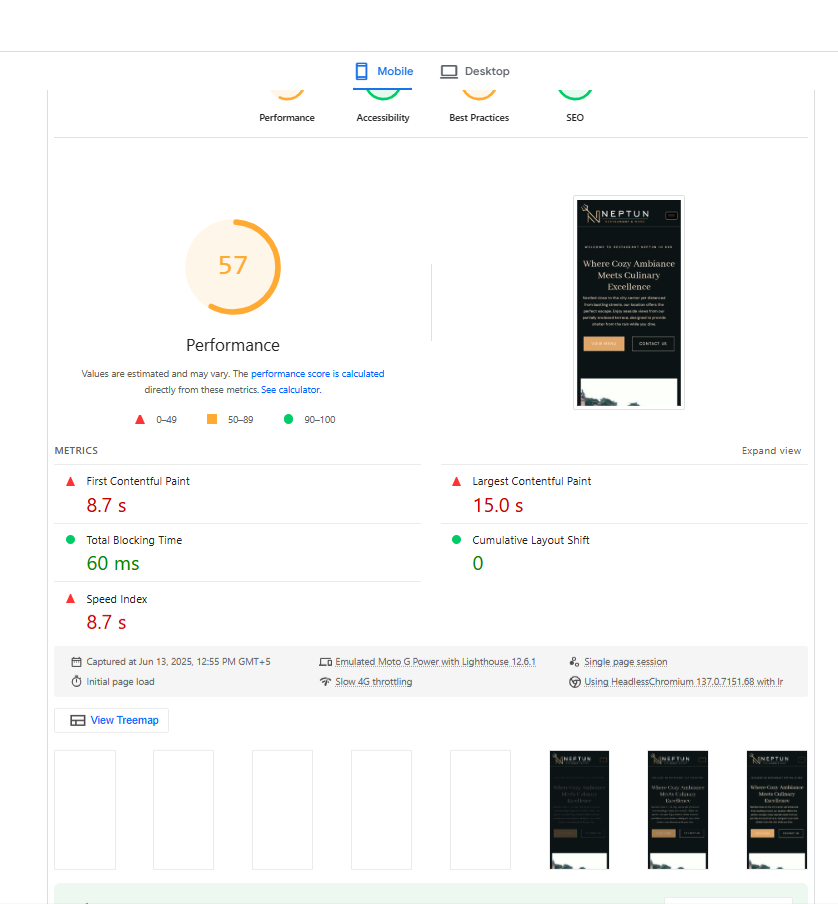
Task: Select the Speed Index metric label
Action: [117, 599]
